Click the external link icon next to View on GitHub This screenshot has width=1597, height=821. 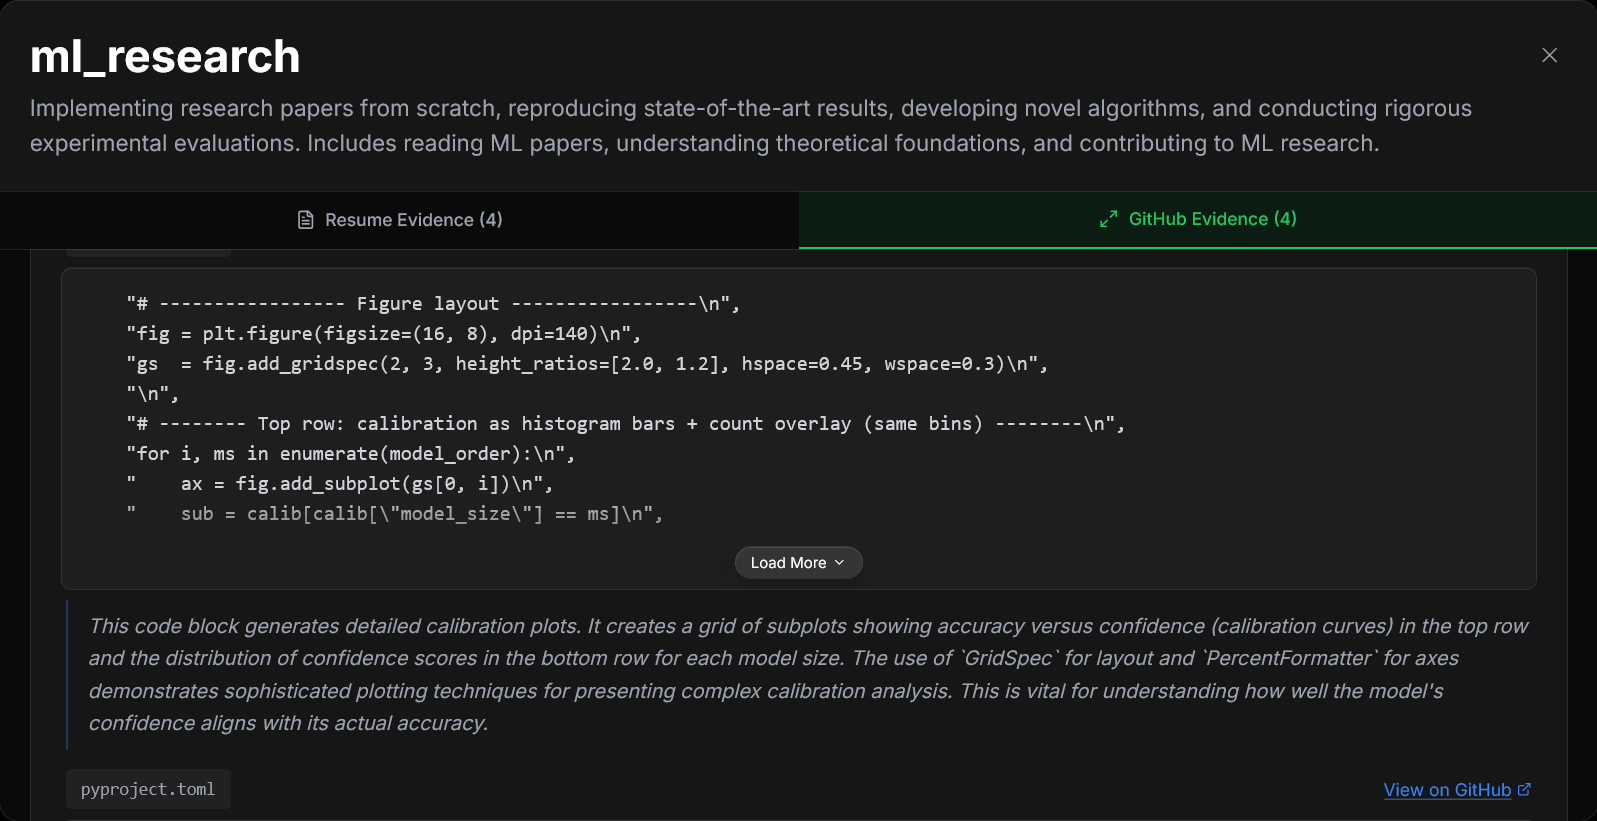1524,790
